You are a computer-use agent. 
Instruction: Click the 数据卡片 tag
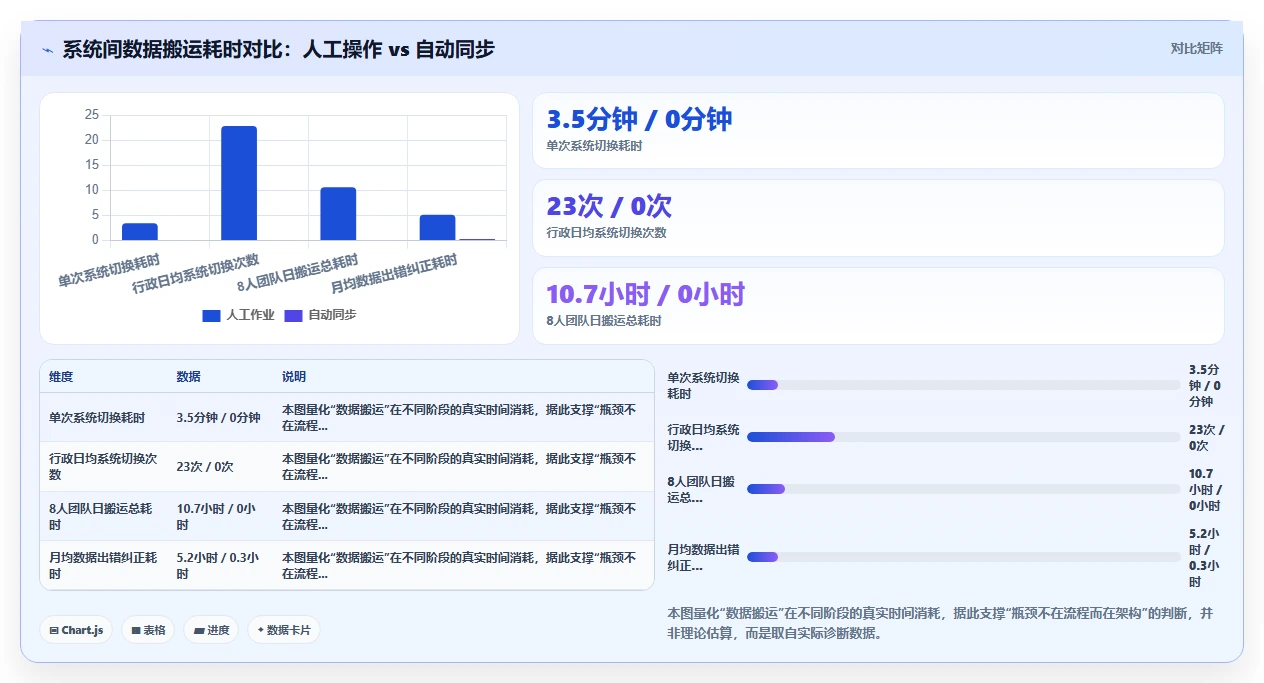284,630
